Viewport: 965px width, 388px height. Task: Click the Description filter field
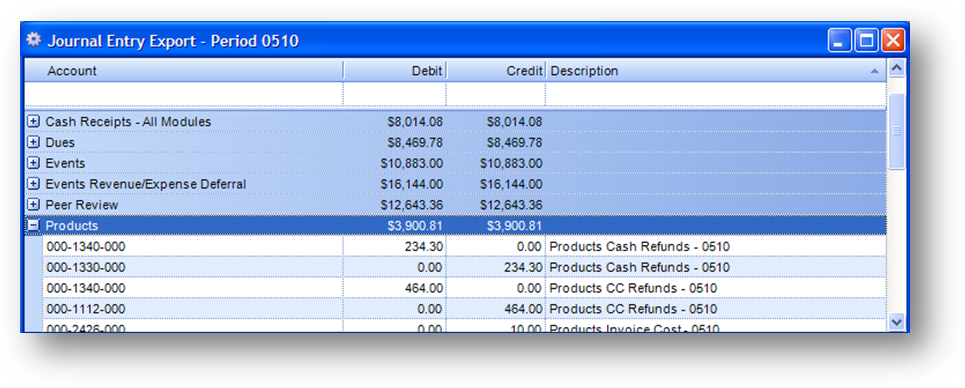coord(716,94)
